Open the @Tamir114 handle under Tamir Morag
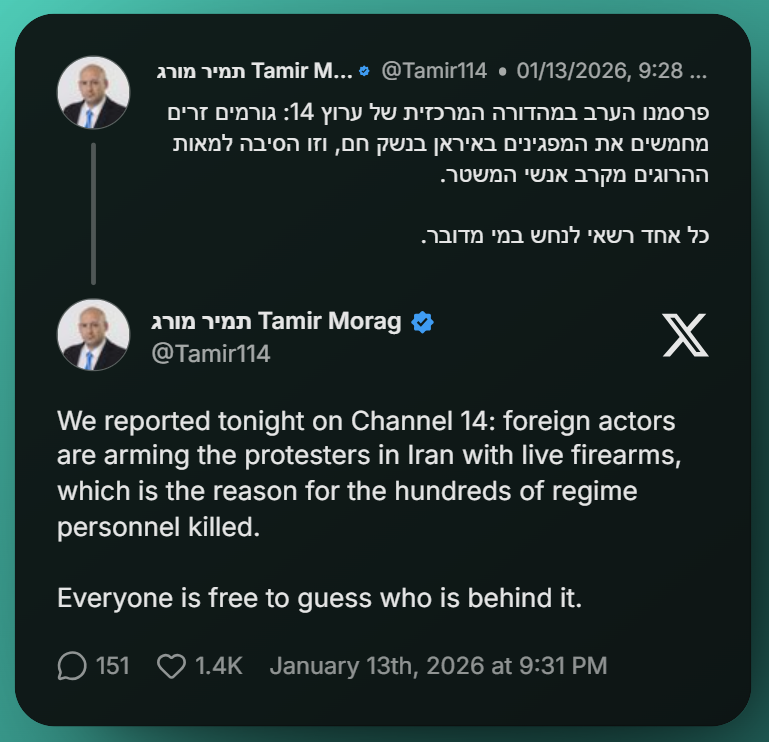769x742 pixels. [x=210, y=354]
